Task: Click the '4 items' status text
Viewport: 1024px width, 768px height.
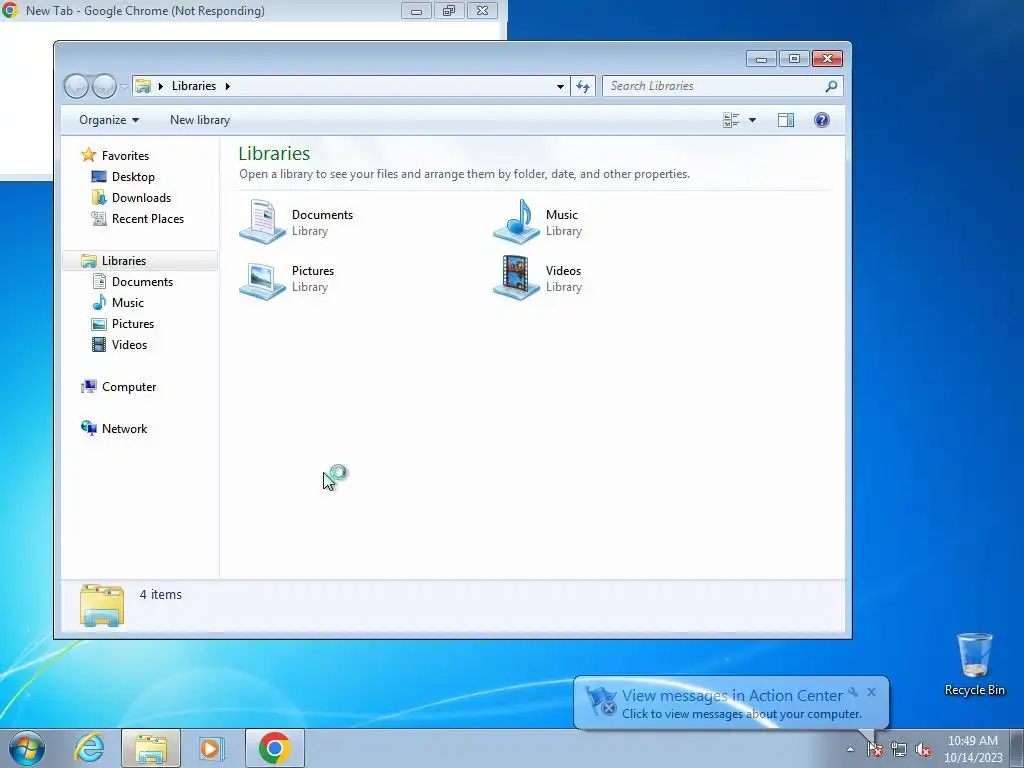Action: (x=161, y=594)
